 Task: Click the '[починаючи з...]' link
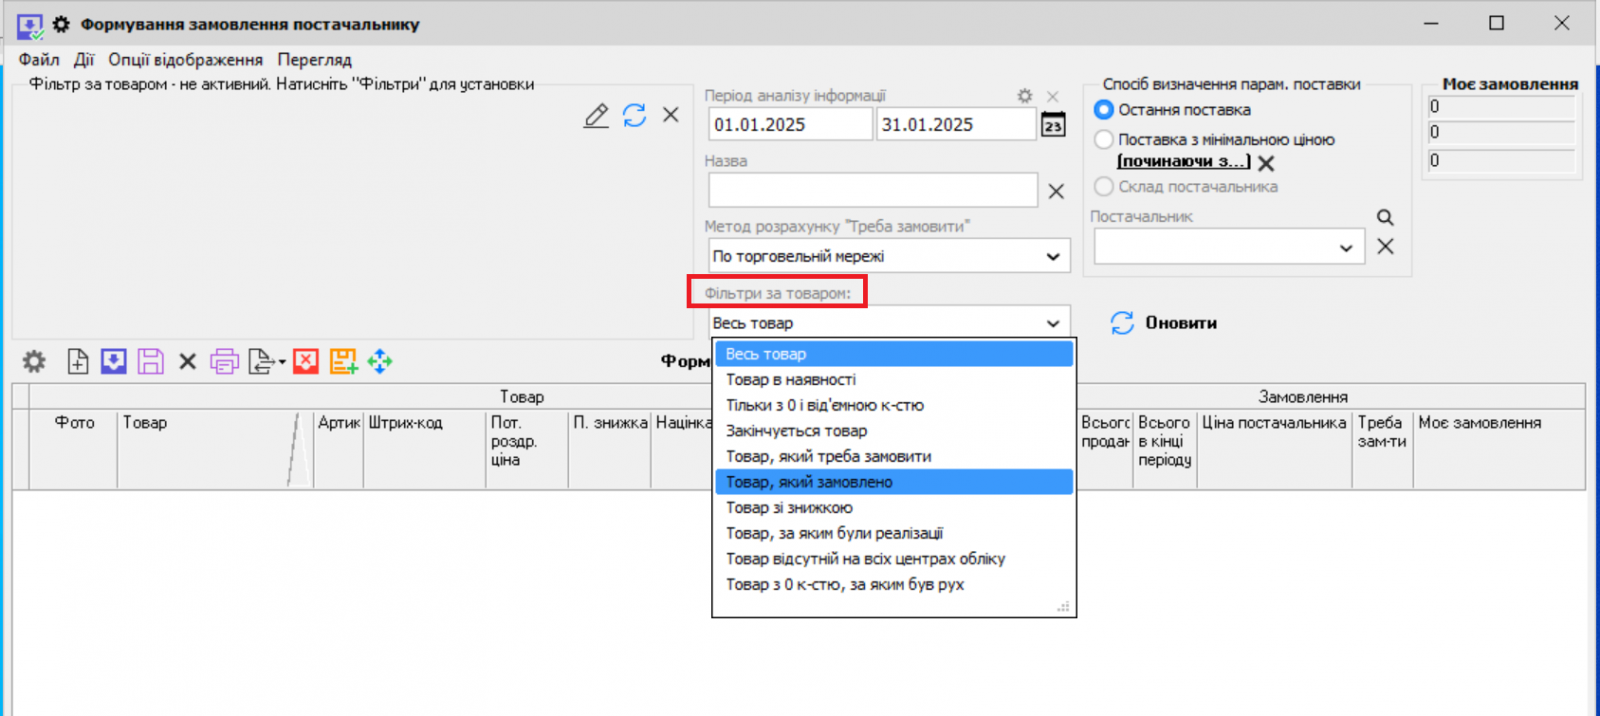1183,162
